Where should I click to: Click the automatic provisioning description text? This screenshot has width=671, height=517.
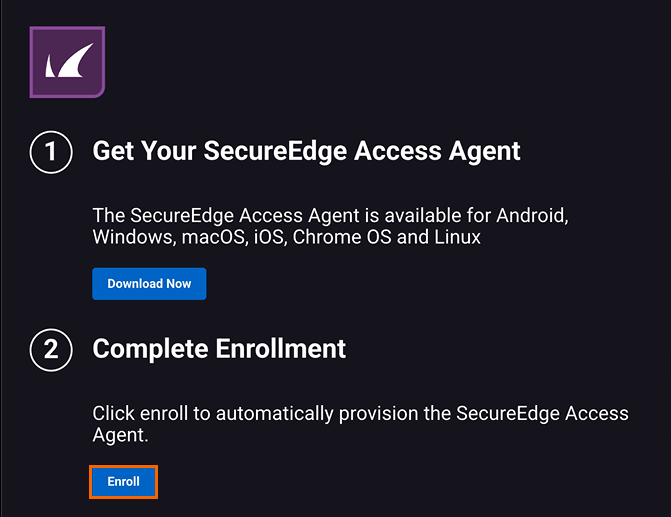pyautogui.click(x=360, y=424)
